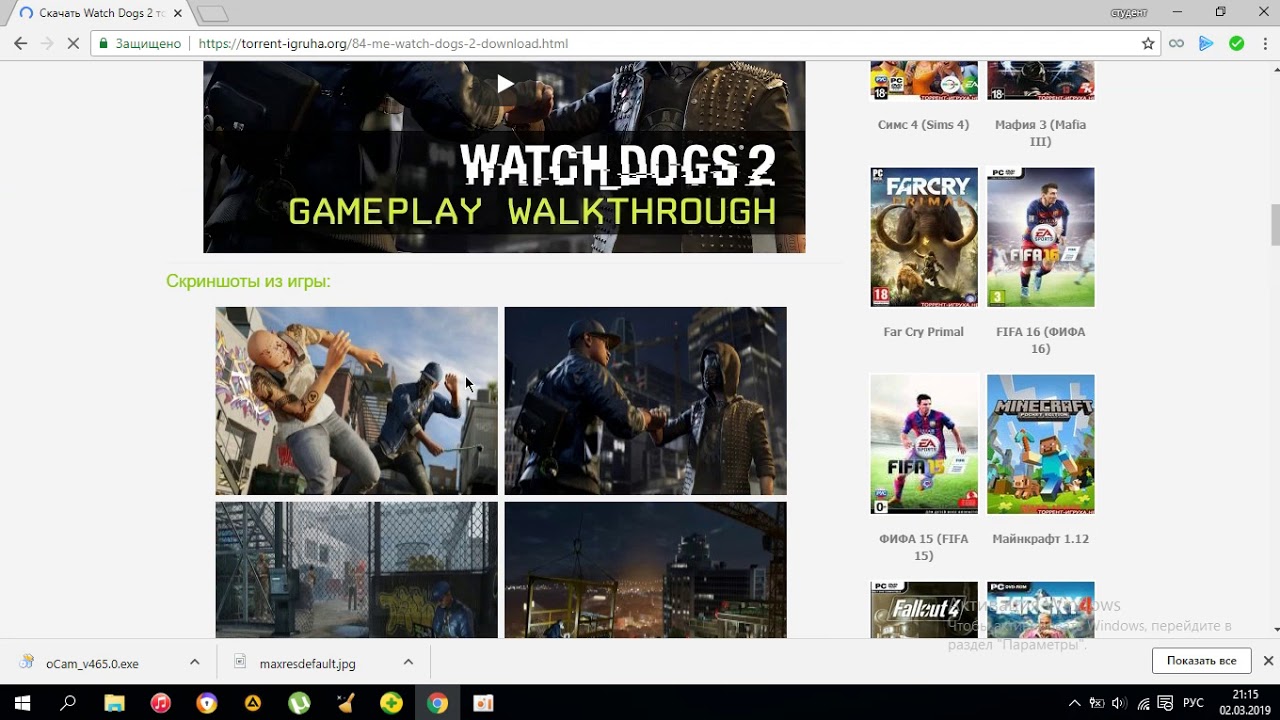Viewport: 1280px width, 720px height.
Task: Open the notification center icon
Action: tap(1165, 703)
